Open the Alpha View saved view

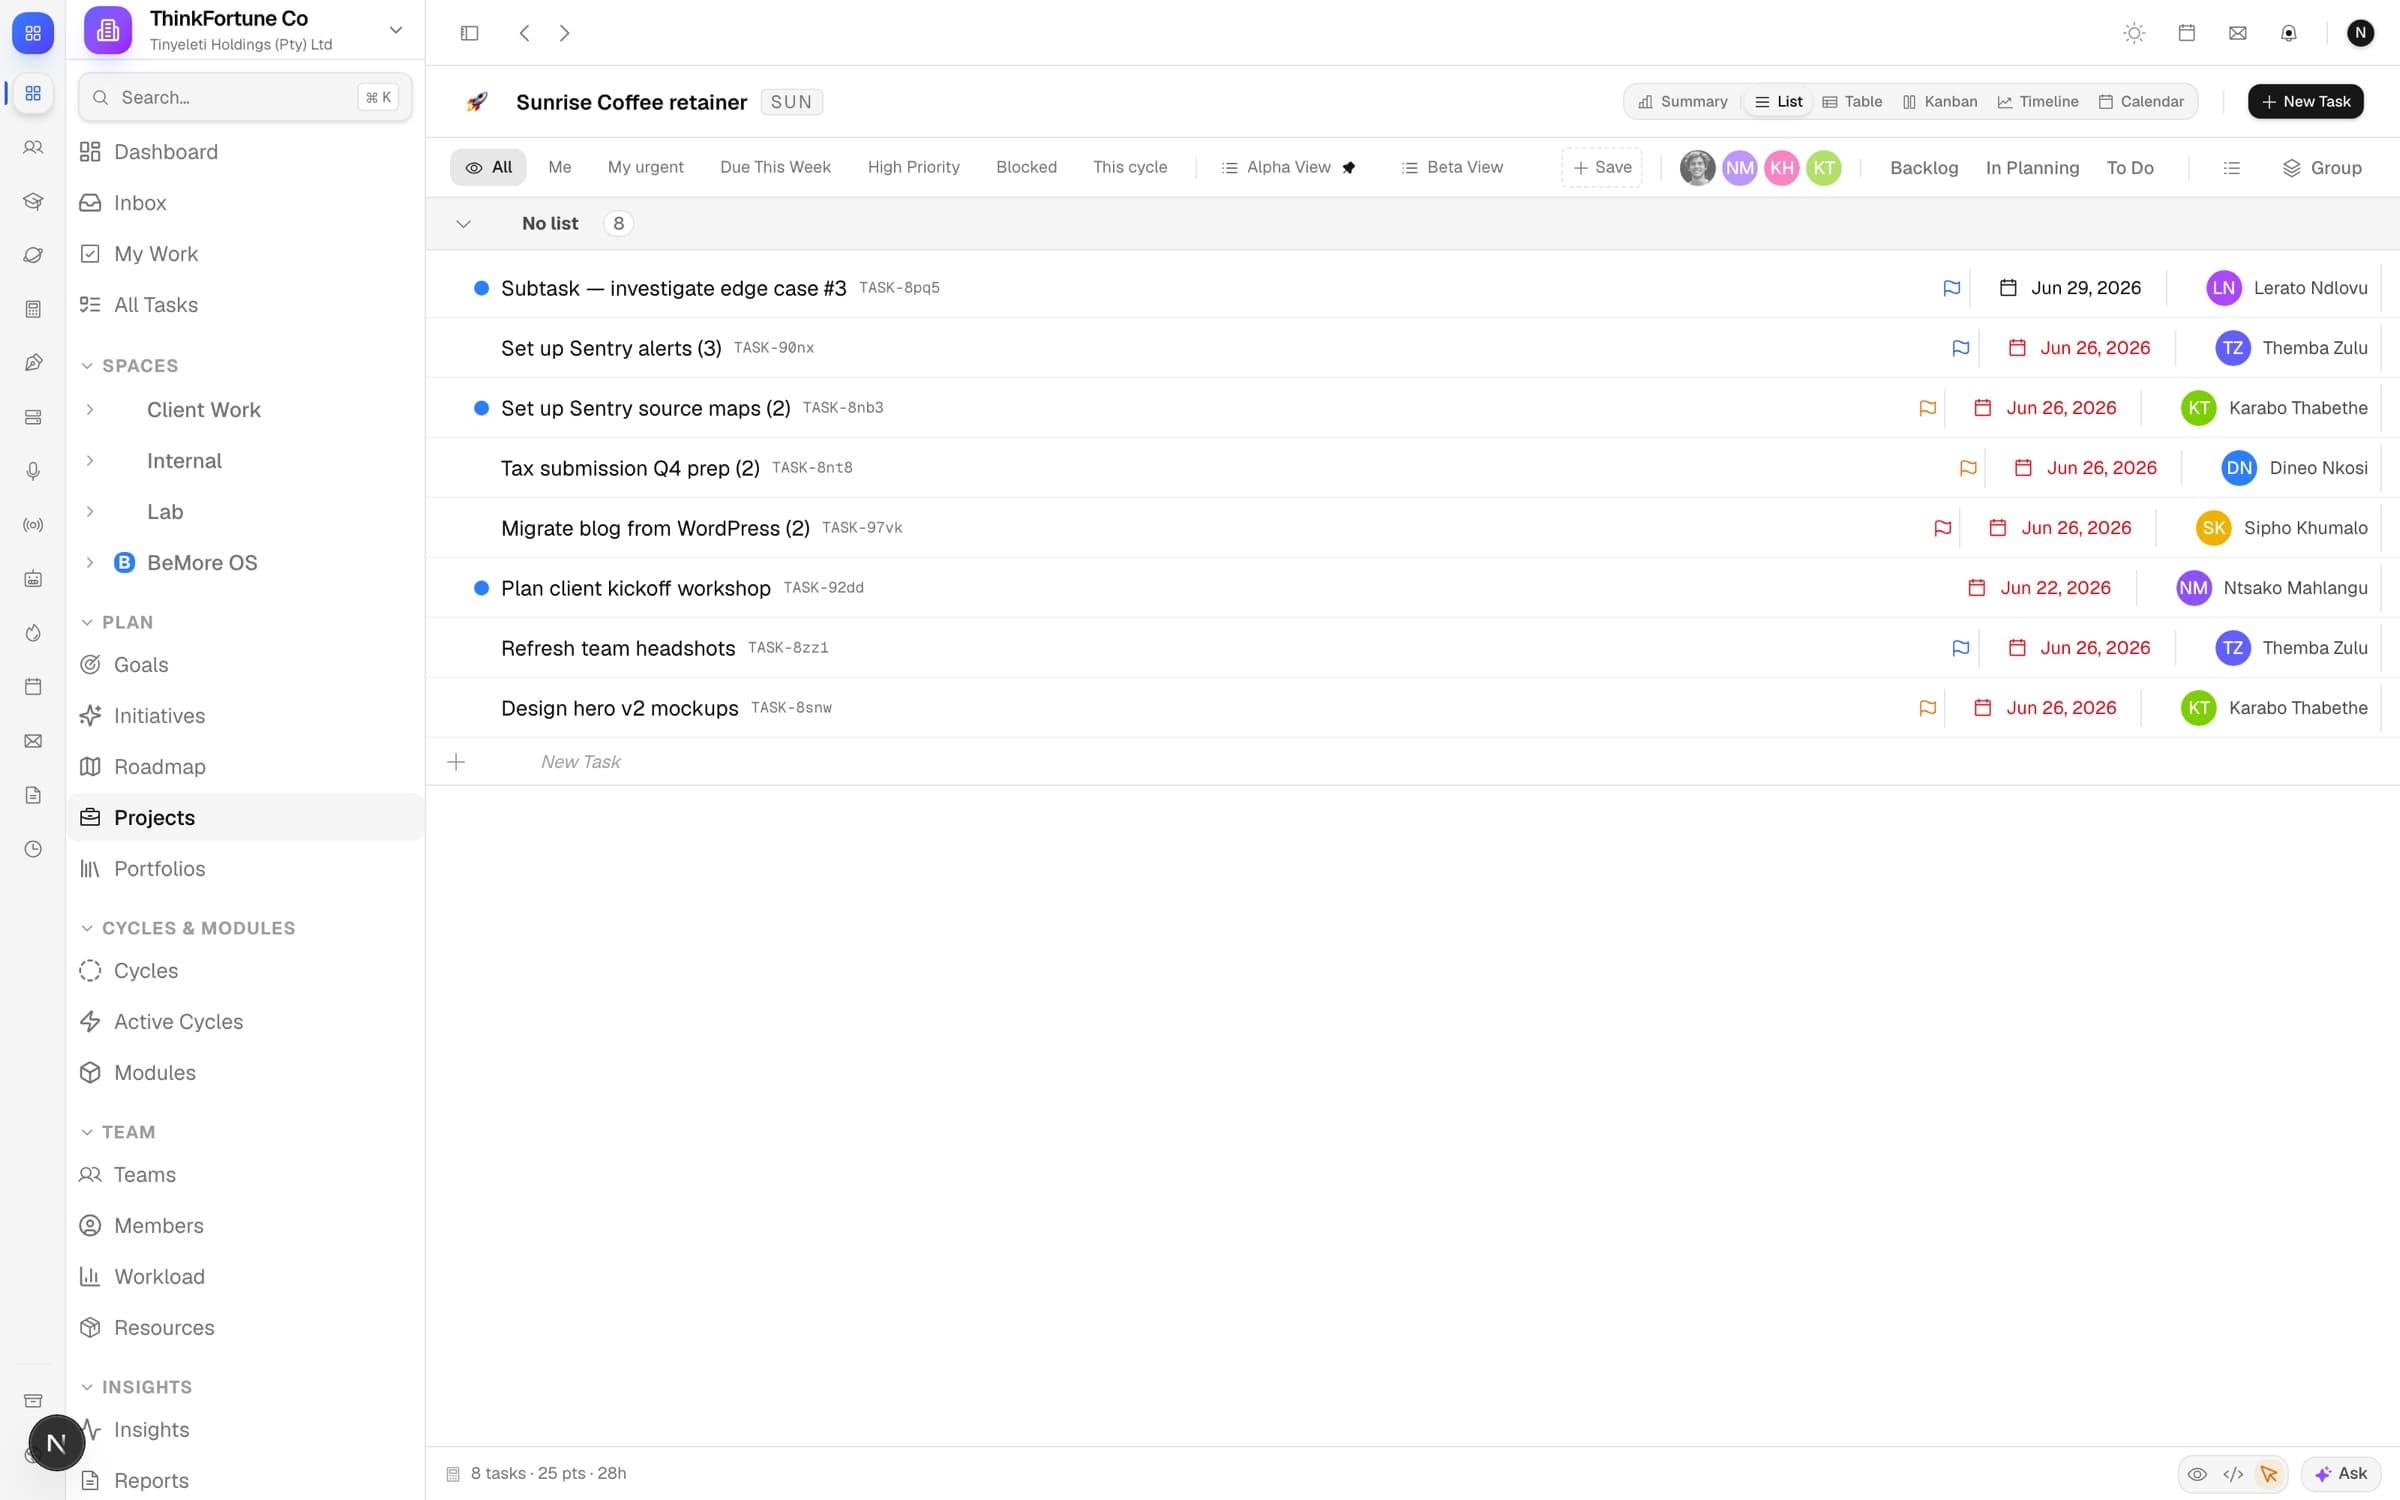(x=1288, y=168)
